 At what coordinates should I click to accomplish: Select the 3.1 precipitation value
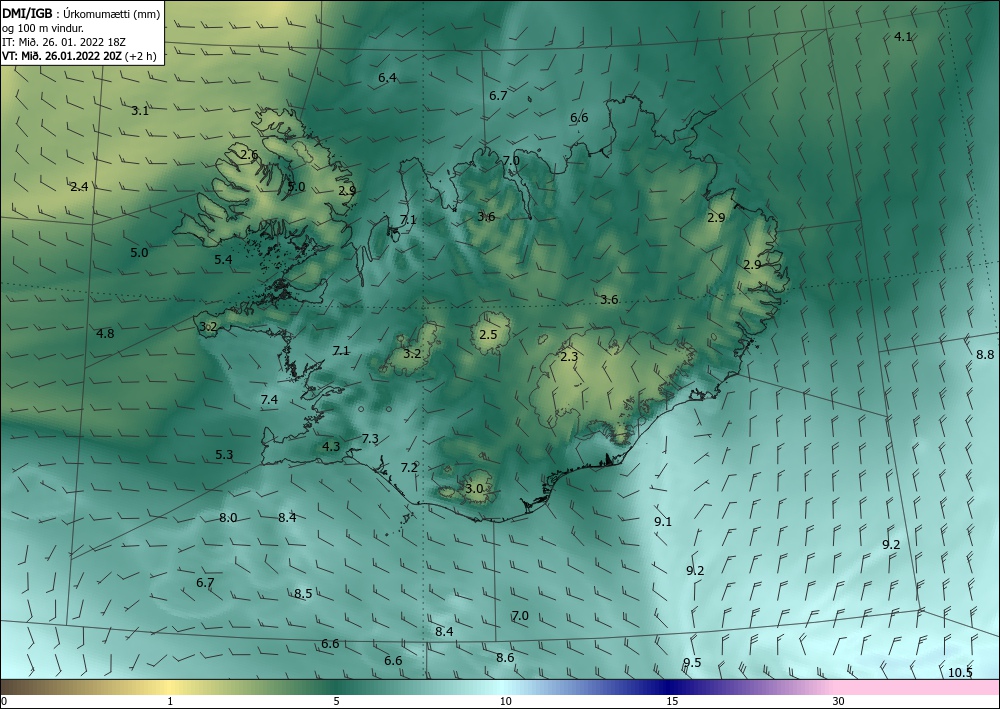point(140,110)
